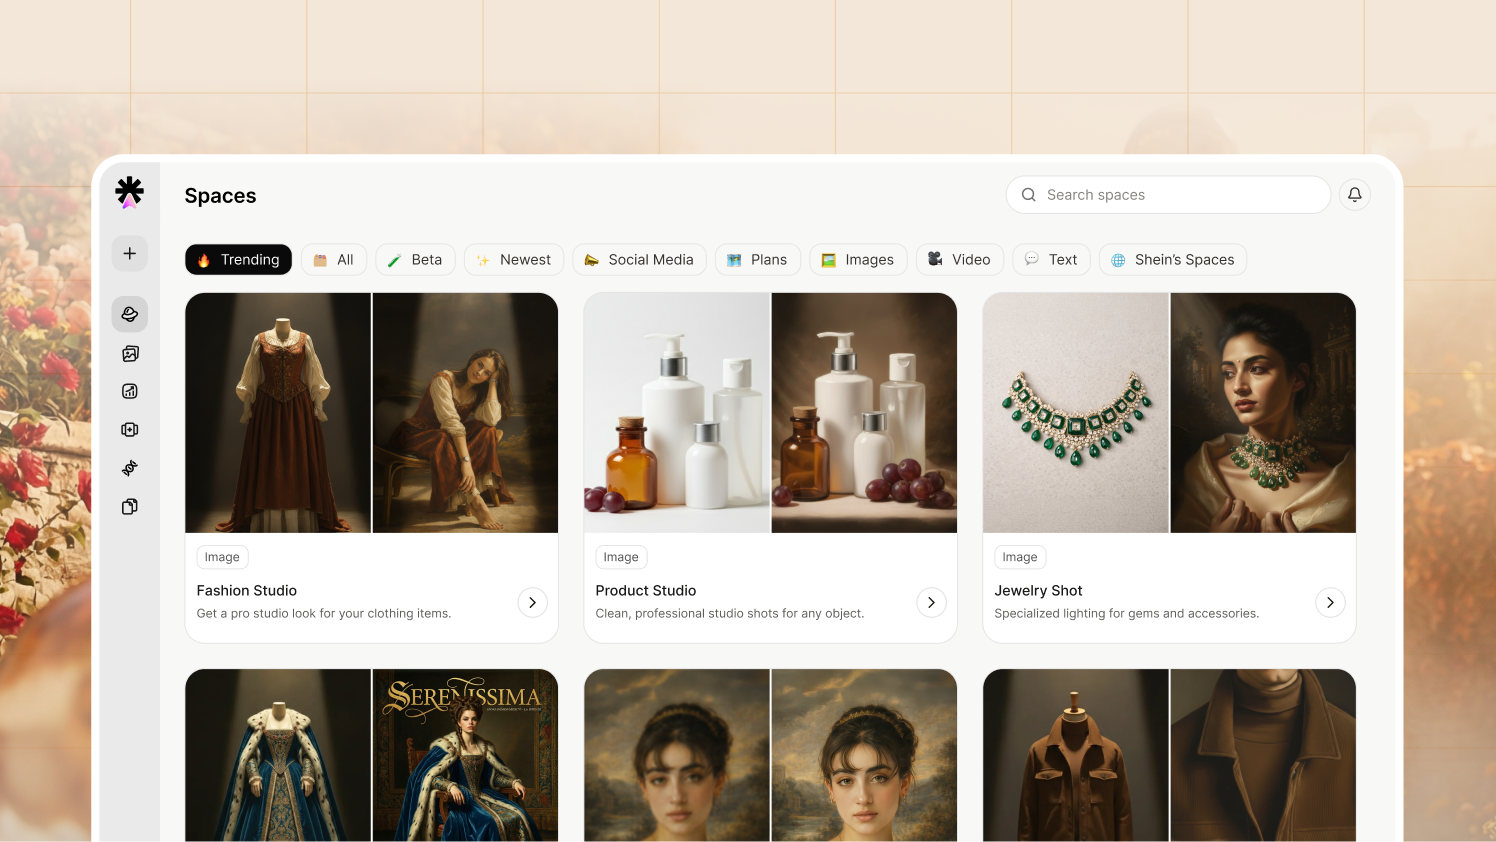Screen dimensions: 1496x842
Task: Click the Fashion Studio title
Action: coord(247,591)
